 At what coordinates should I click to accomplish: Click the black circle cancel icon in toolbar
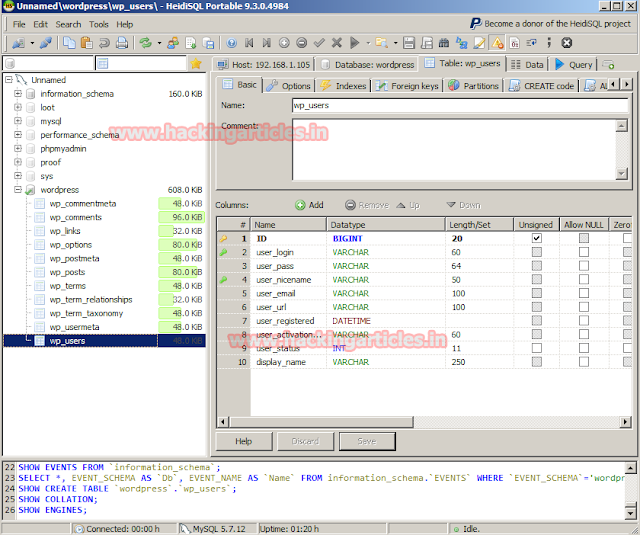[567, 43]
